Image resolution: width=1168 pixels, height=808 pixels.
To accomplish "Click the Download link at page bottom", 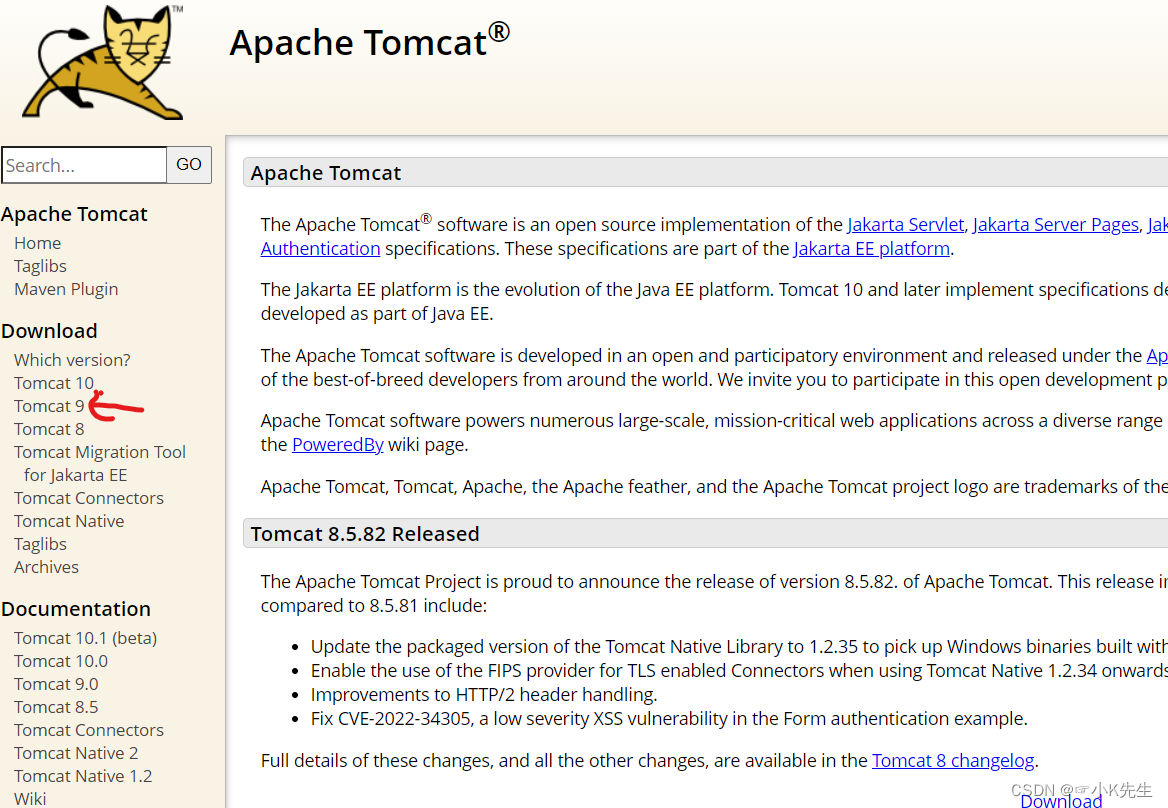I will click(1061, 801).
